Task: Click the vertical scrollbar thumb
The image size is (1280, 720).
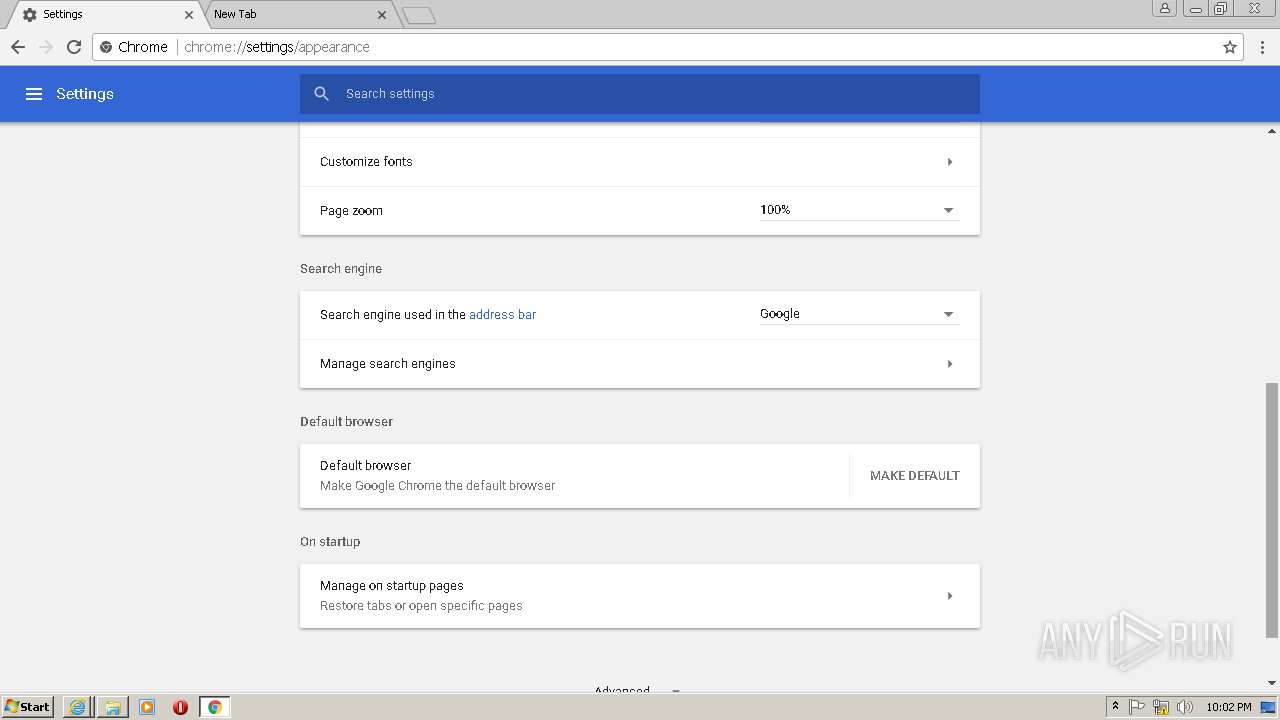Action: pos(1272,510)
